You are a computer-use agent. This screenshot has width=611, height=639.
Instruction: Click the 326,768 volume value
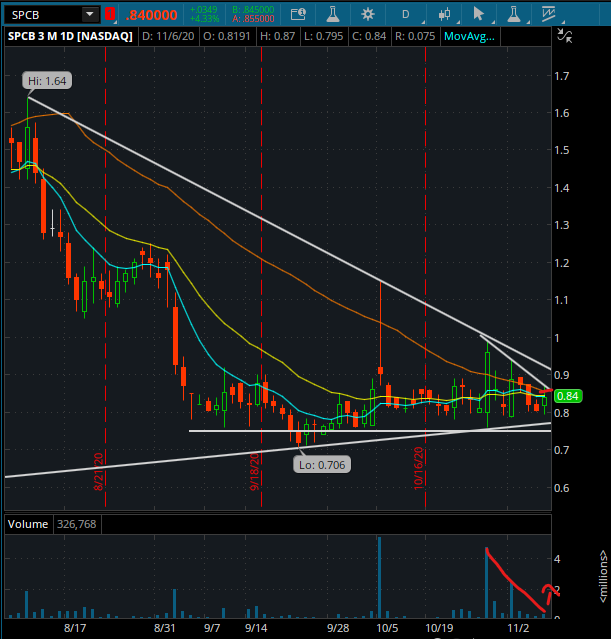pyautogui.click(x=77, y=524)
